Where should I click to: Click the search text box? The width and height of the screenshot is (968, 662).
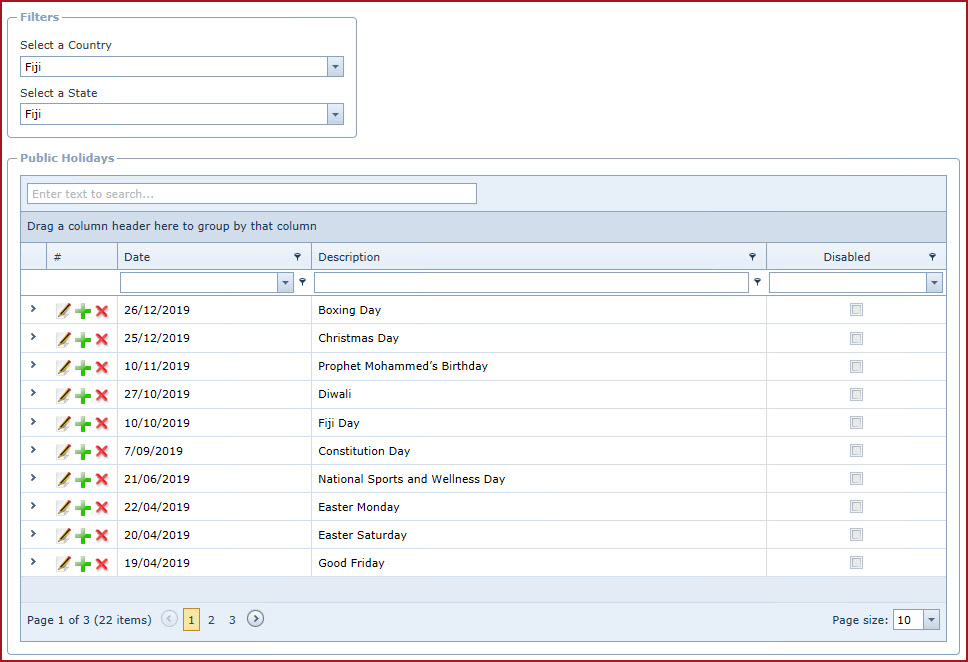point(251,194)
